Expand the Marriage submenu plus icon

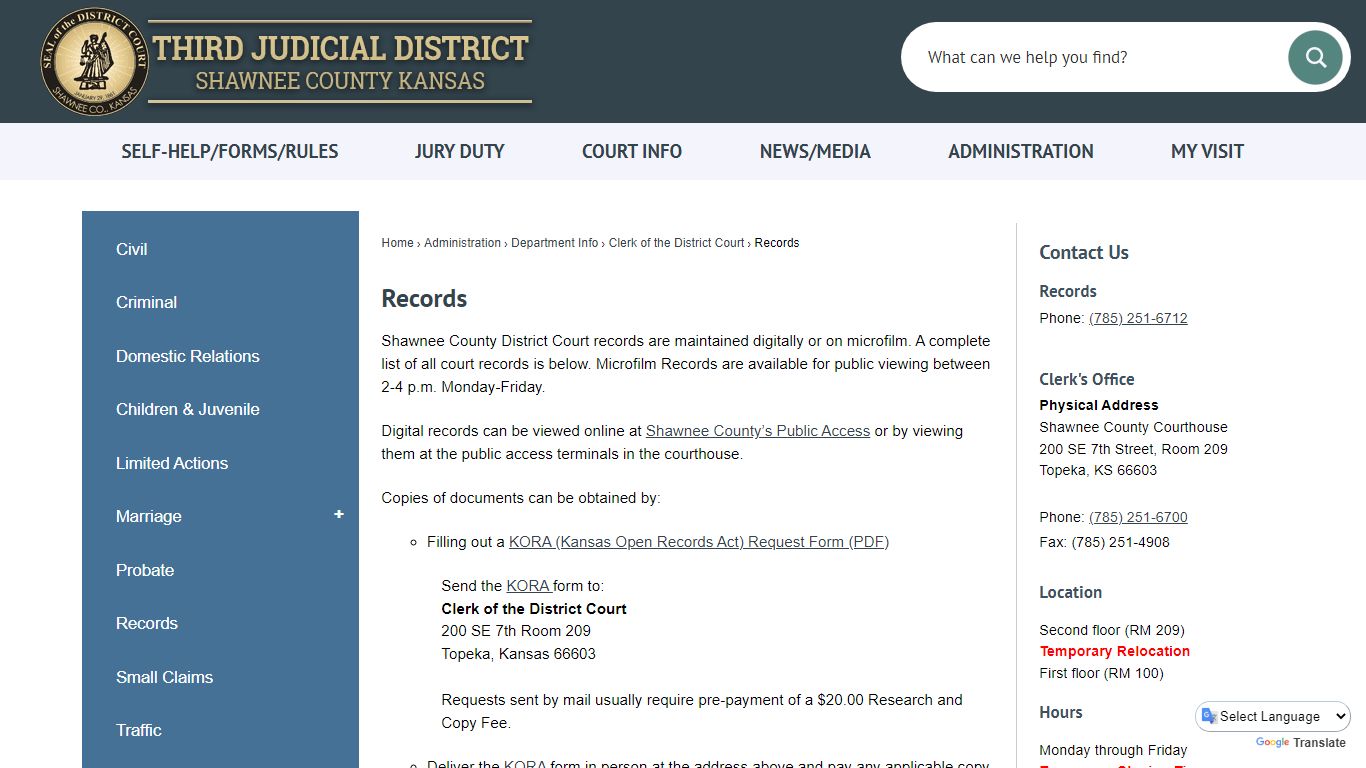339,515
